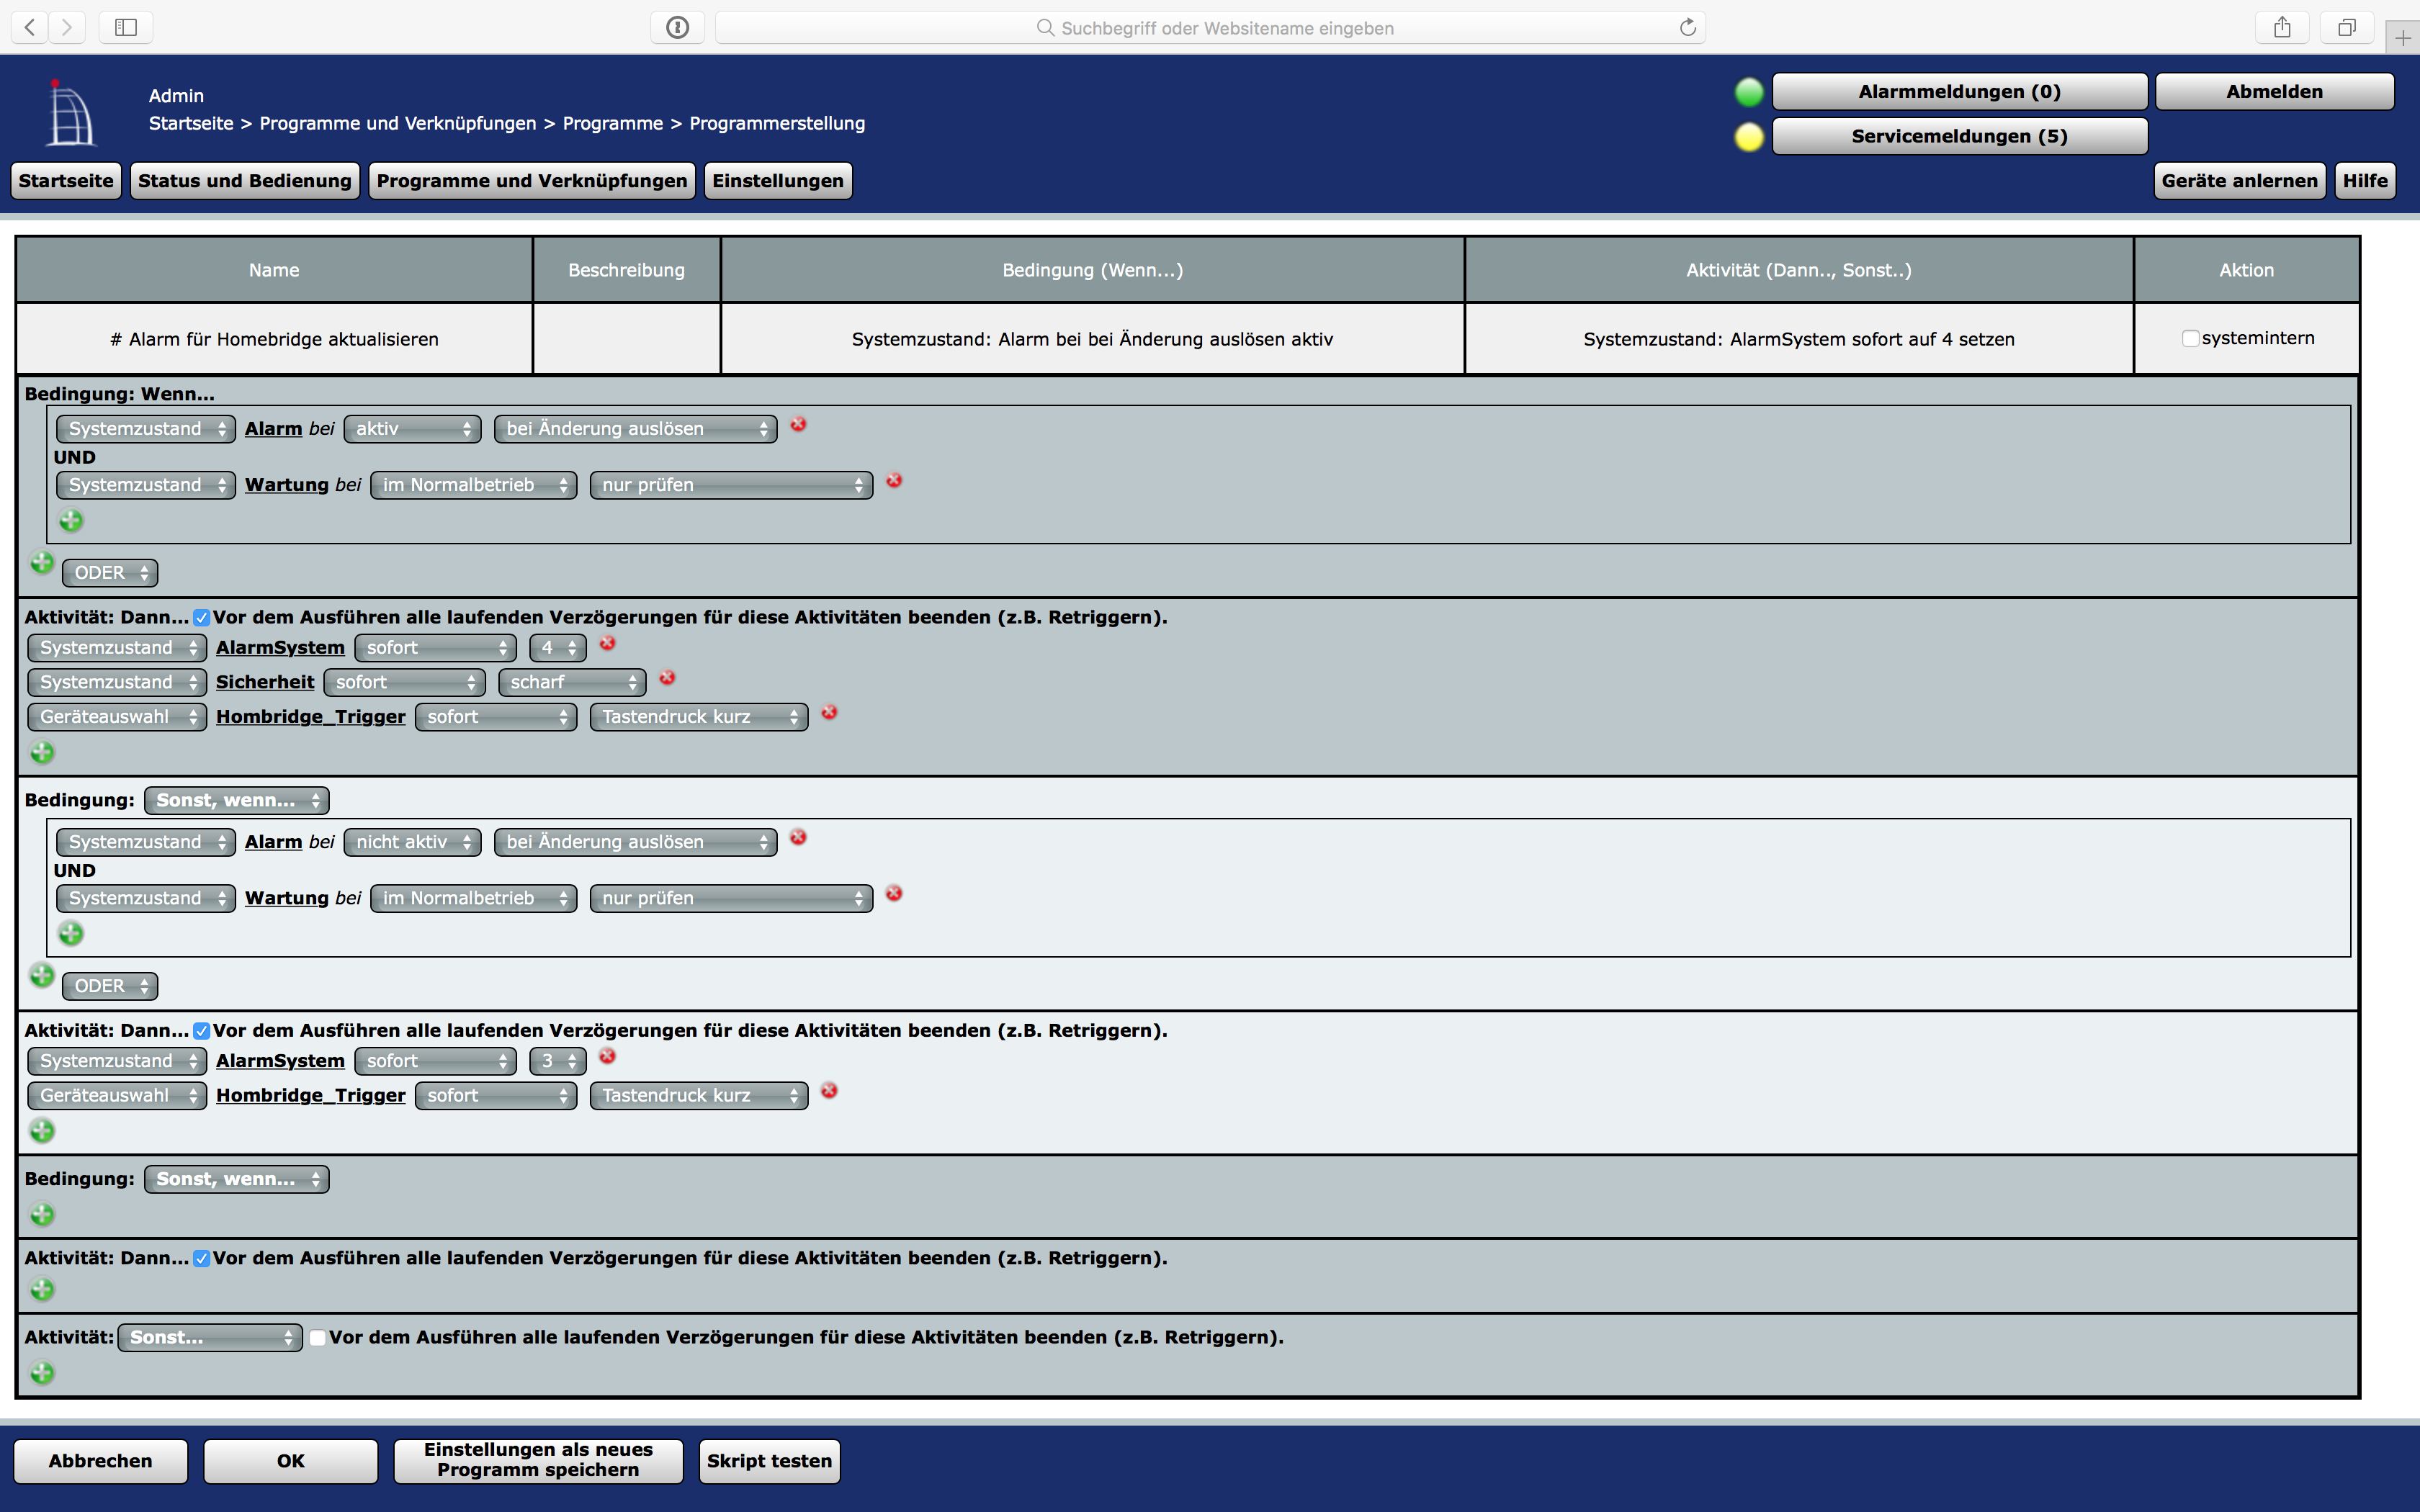Open the ODER operator dropdown
The height and width of the screenshot is (1512, 2420).
point(109,572)
